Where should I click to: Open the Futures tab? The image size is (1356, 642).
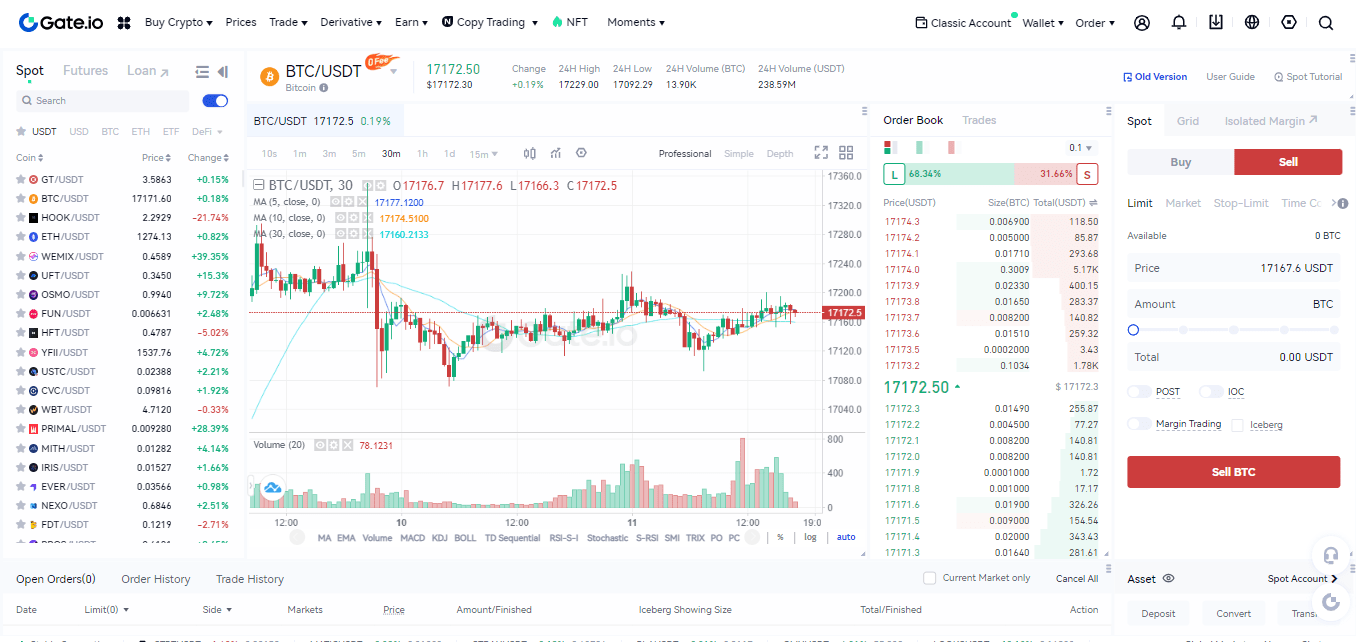[x=85, y=70]
